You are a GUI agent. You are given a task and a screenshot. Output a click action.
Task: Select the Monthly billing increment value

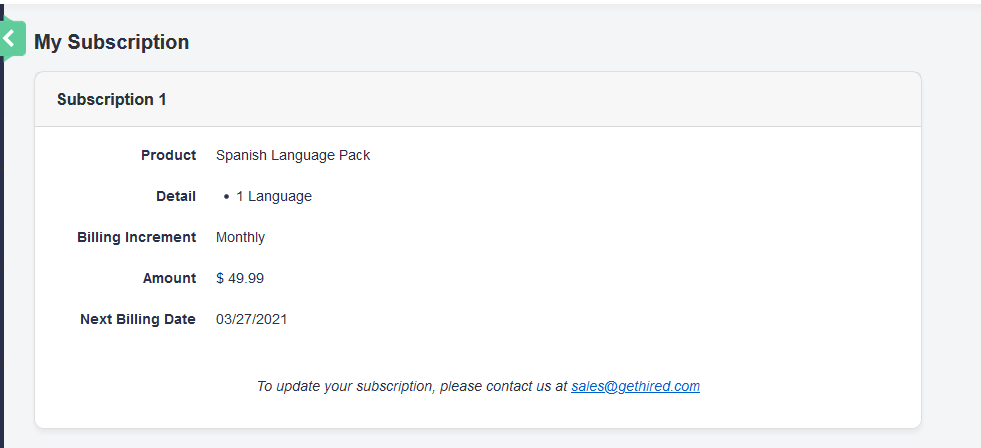(240, 237)
